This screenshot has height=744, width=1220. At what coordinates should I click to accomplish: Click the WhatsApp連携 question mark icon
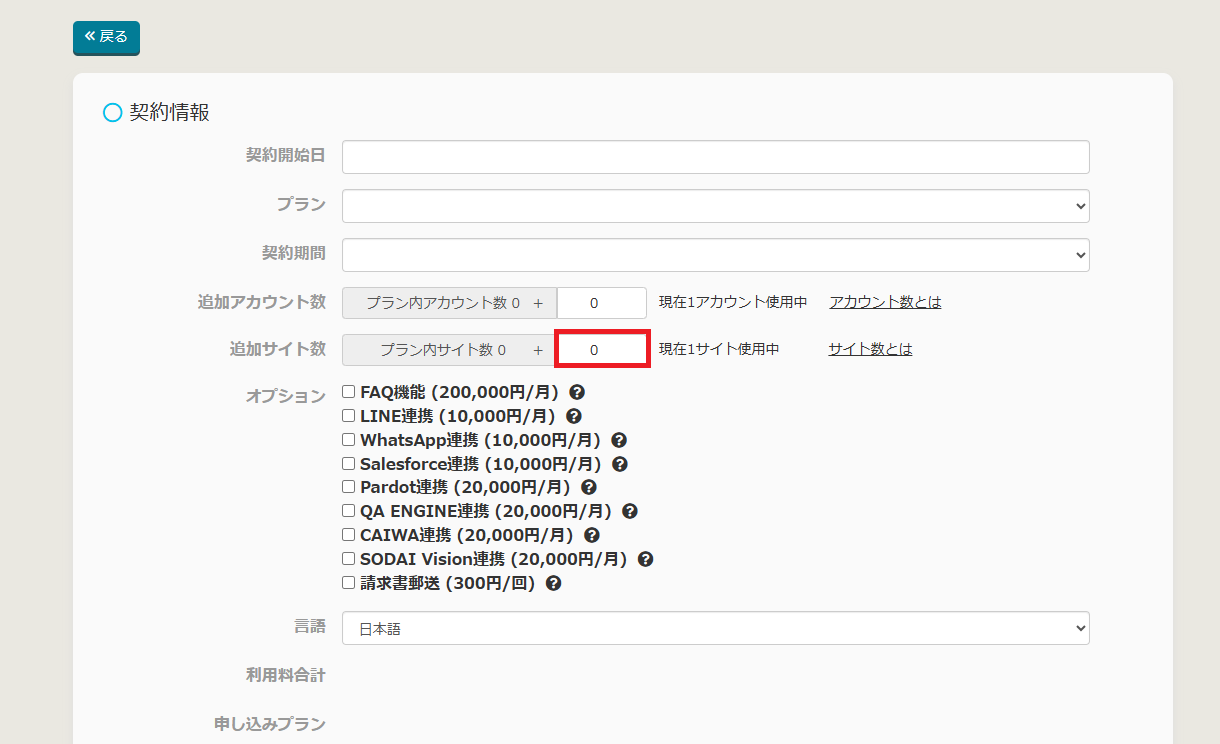coord(619,440)
